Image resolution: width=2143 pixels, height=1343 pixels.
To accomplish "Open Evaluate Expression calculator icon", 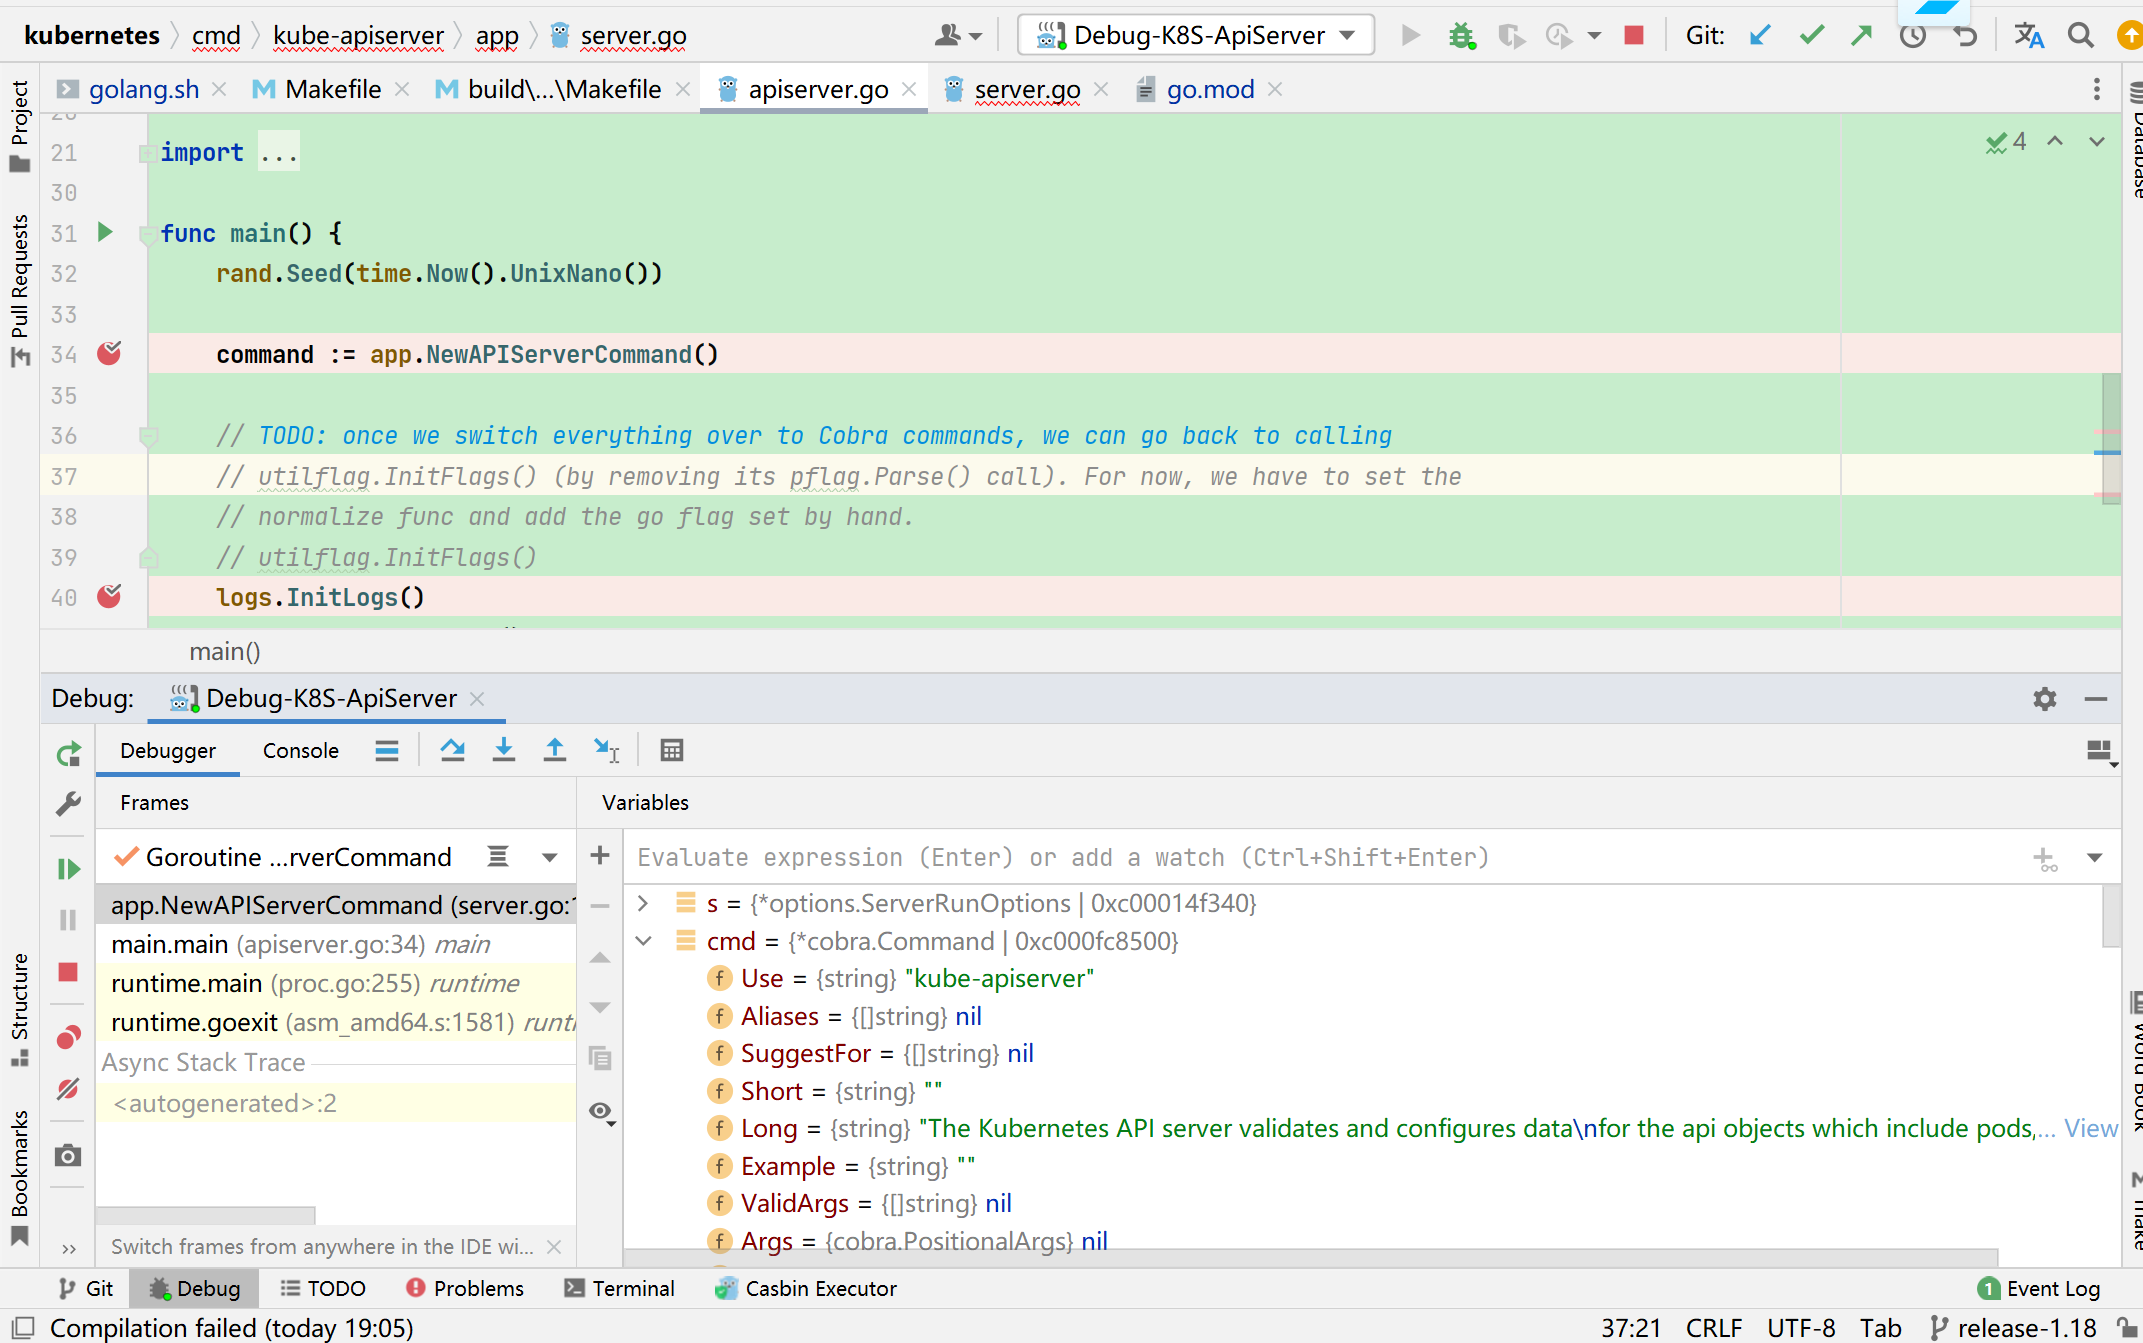I will pyautogui.click(x=672, y=750).
